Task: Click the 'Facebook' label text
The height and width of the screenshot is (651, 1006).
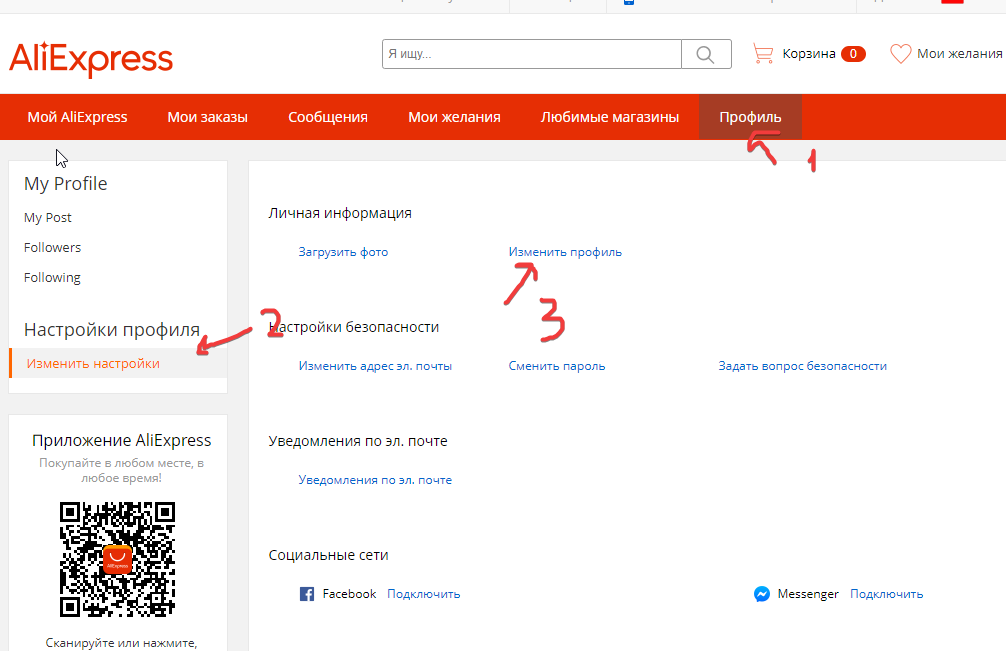Action: 349,594
